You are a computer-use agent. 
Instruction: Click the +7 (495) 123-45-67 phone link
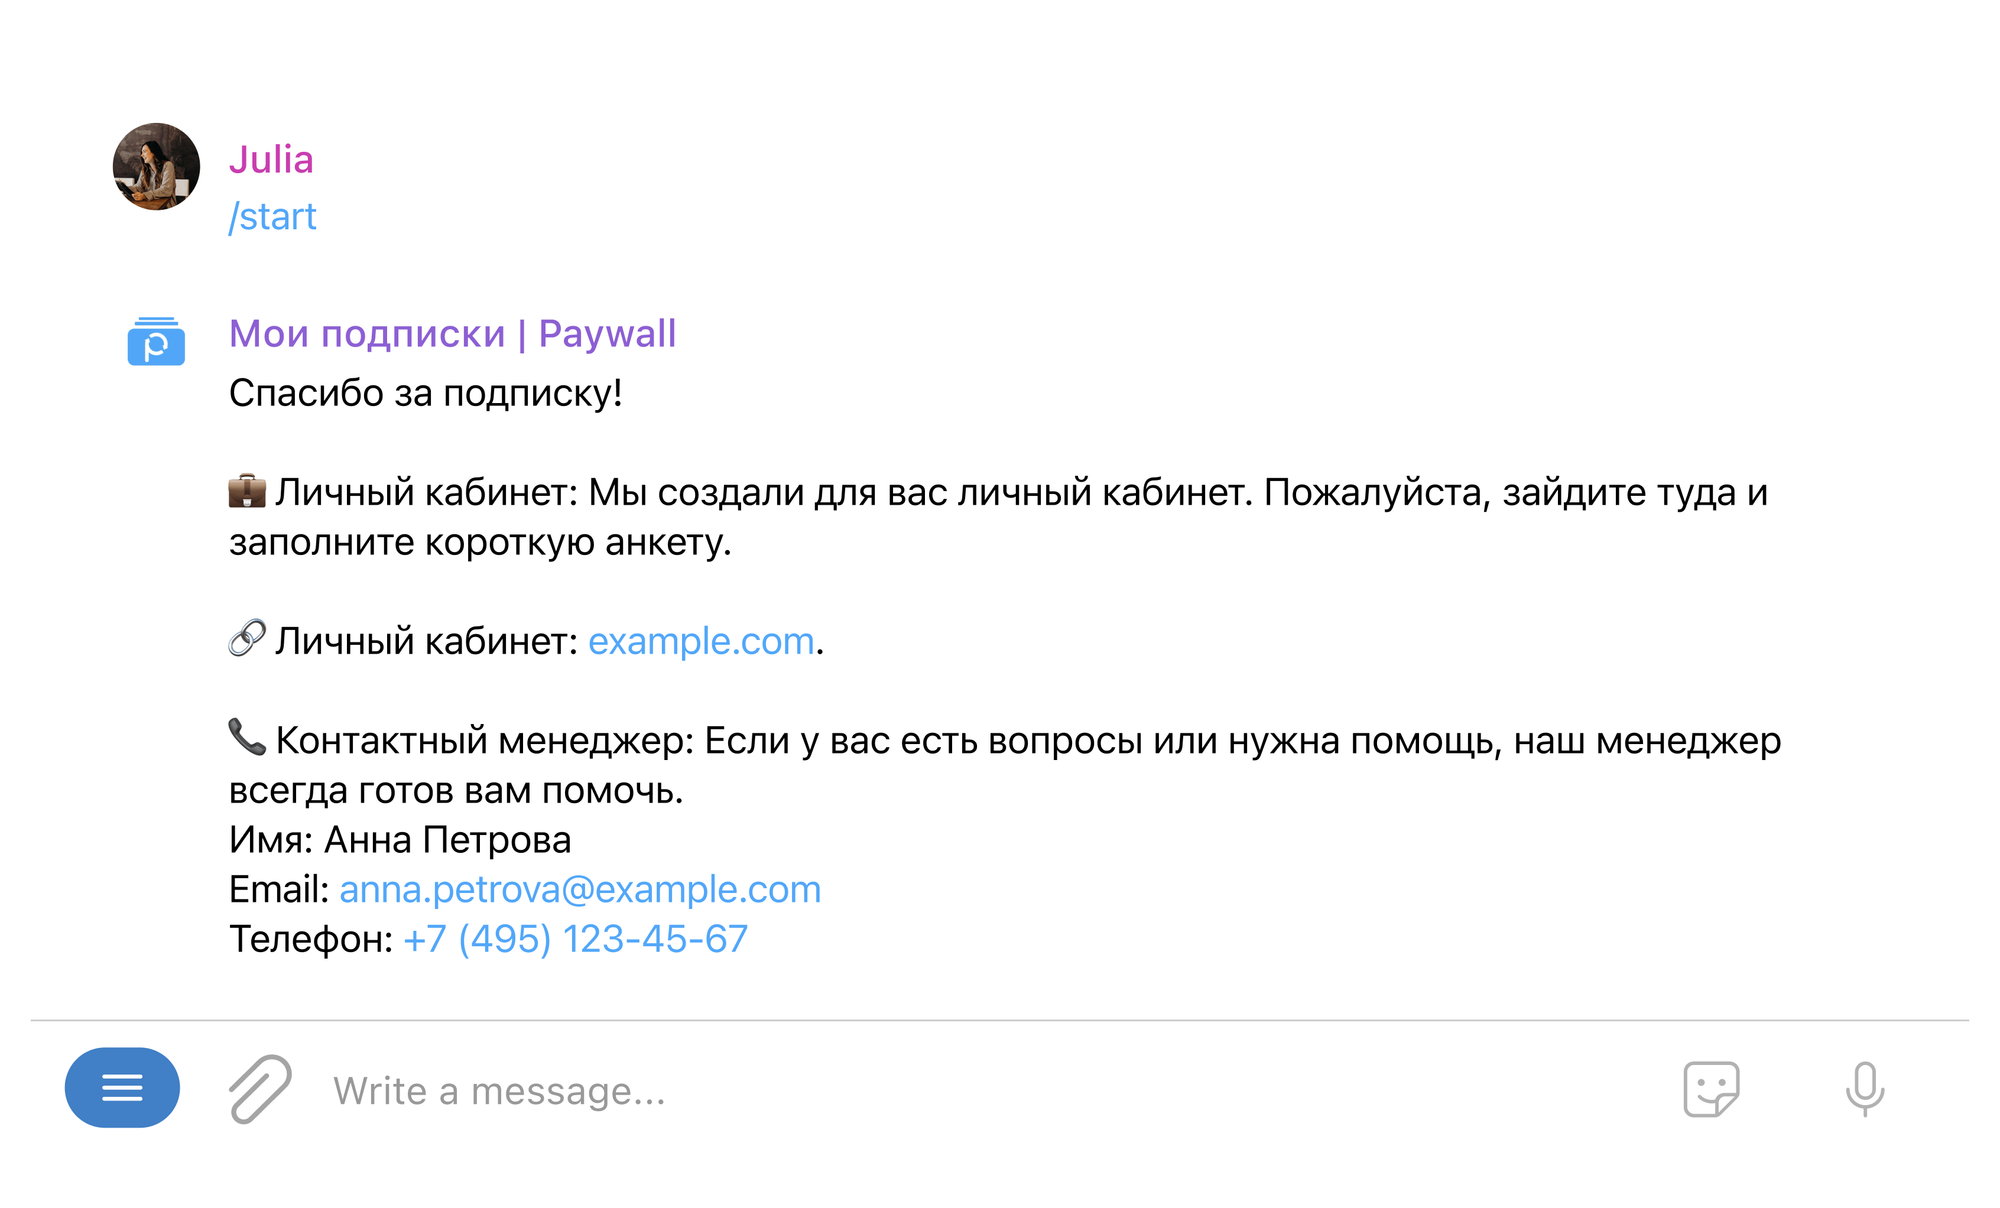pos(575,939)
